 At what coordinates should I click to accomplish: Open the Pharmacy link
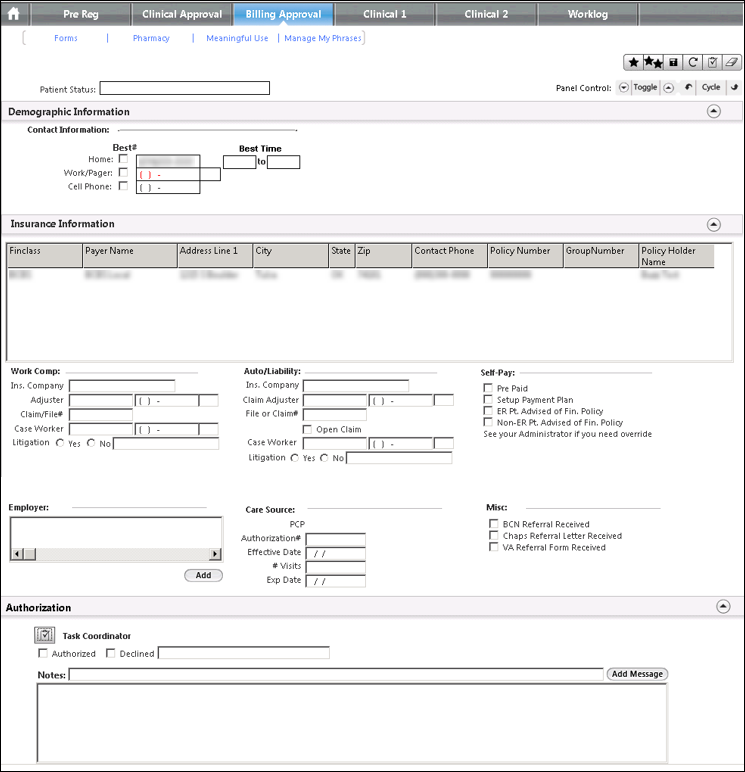151,38
